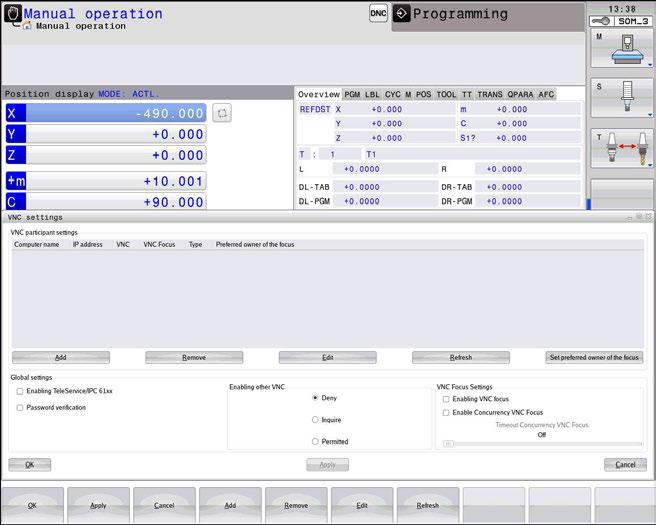Click the T1 tool name field
656x525 pixels.
tap(473, 154)
